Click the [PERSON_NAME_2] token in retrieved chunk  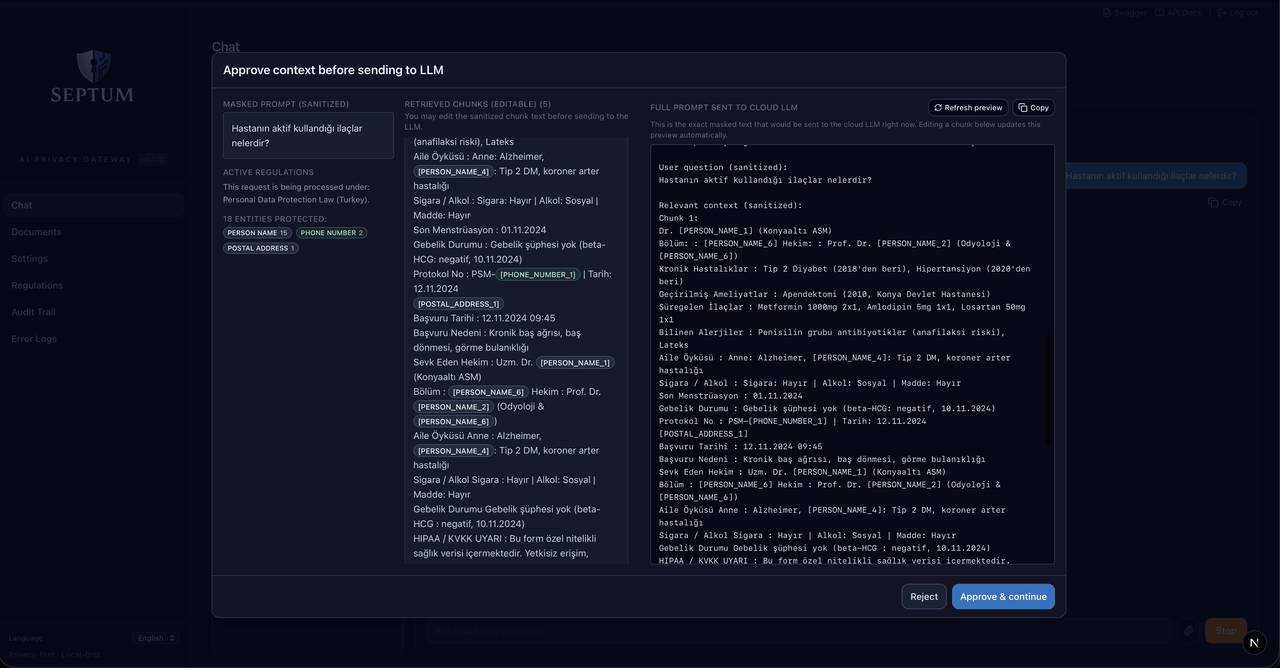point(454,407)
